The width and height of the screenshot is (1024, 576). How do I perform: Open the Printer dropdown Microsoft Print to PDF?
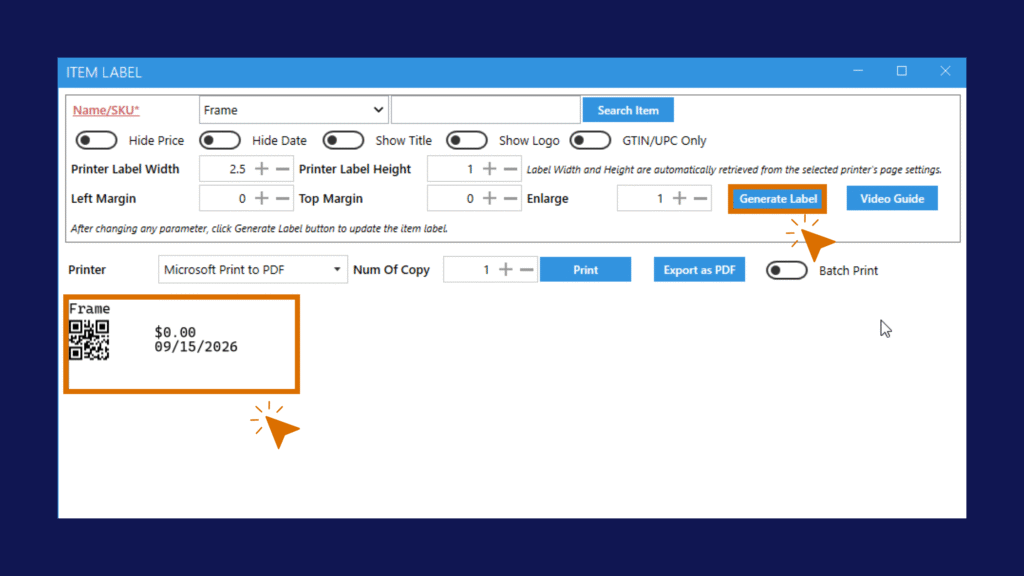253,269
